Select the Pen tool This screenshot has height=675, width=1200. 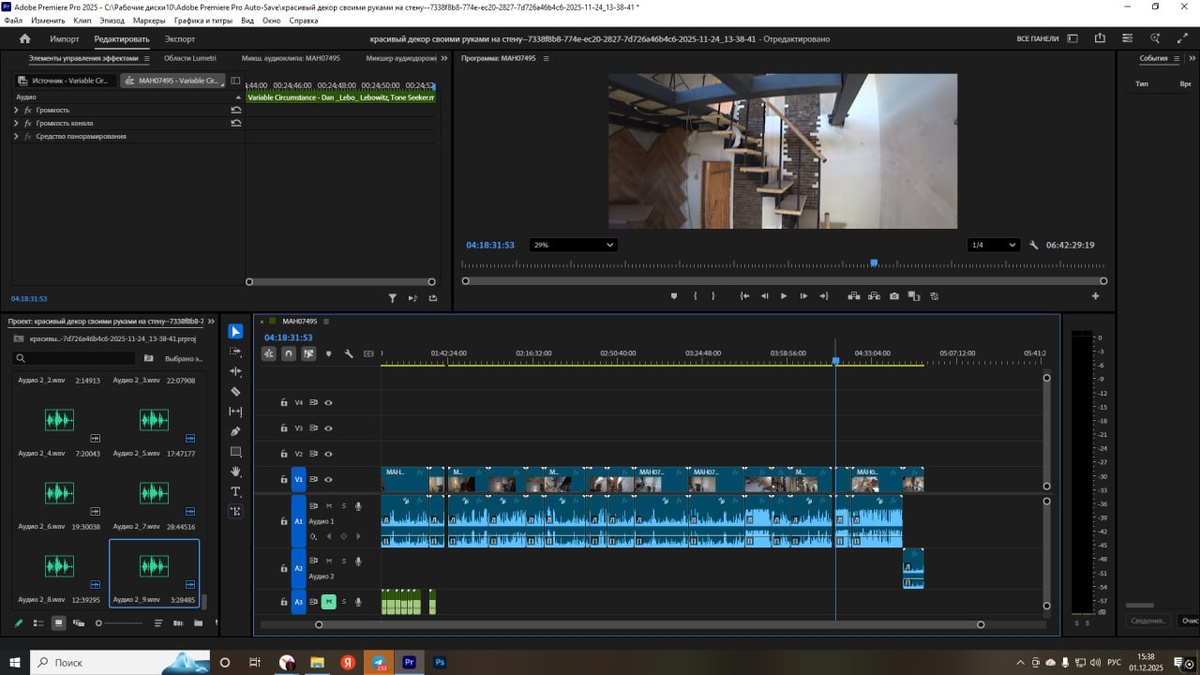click(235, 431)
